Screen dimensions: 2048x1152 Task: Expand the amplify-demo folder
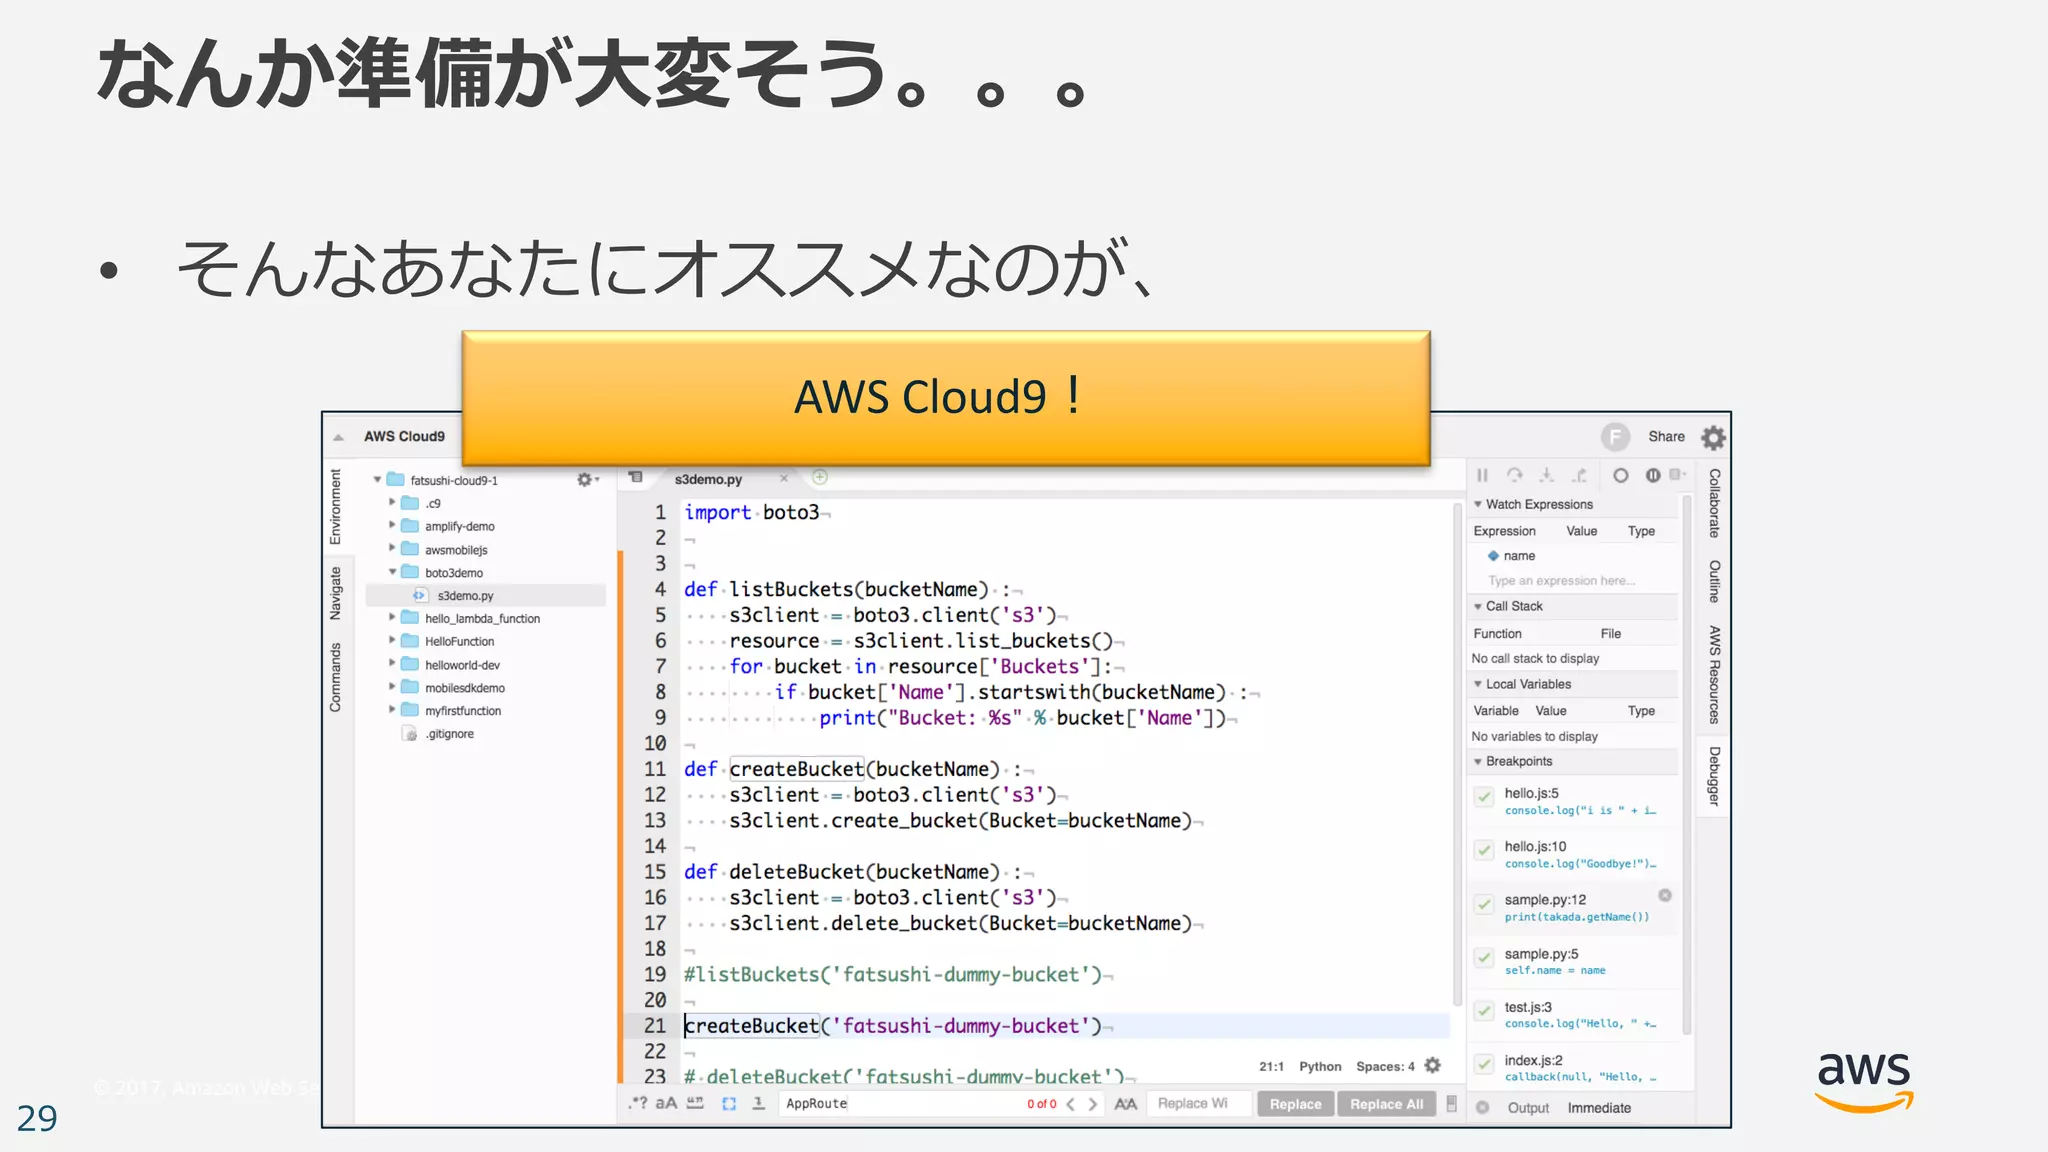[392, 526]
